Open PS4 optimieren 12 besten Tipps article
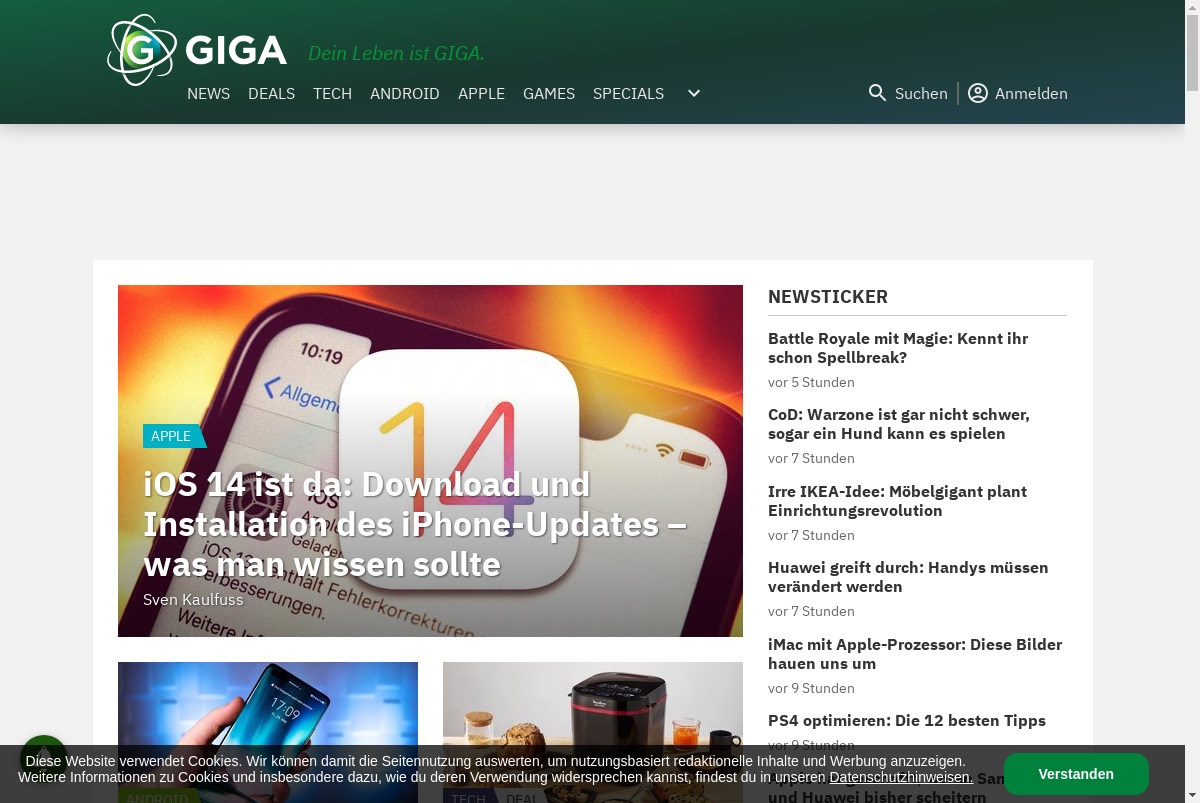The image size is (1200, 803). click(907, 720)
